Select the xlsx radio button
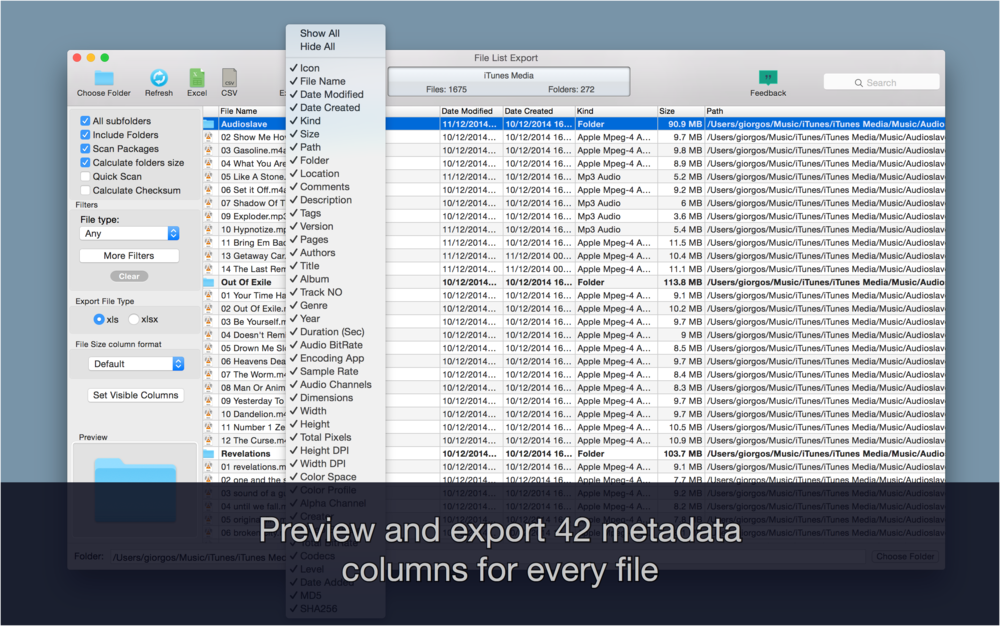1000x626 pixels. [x=132, y=320]
